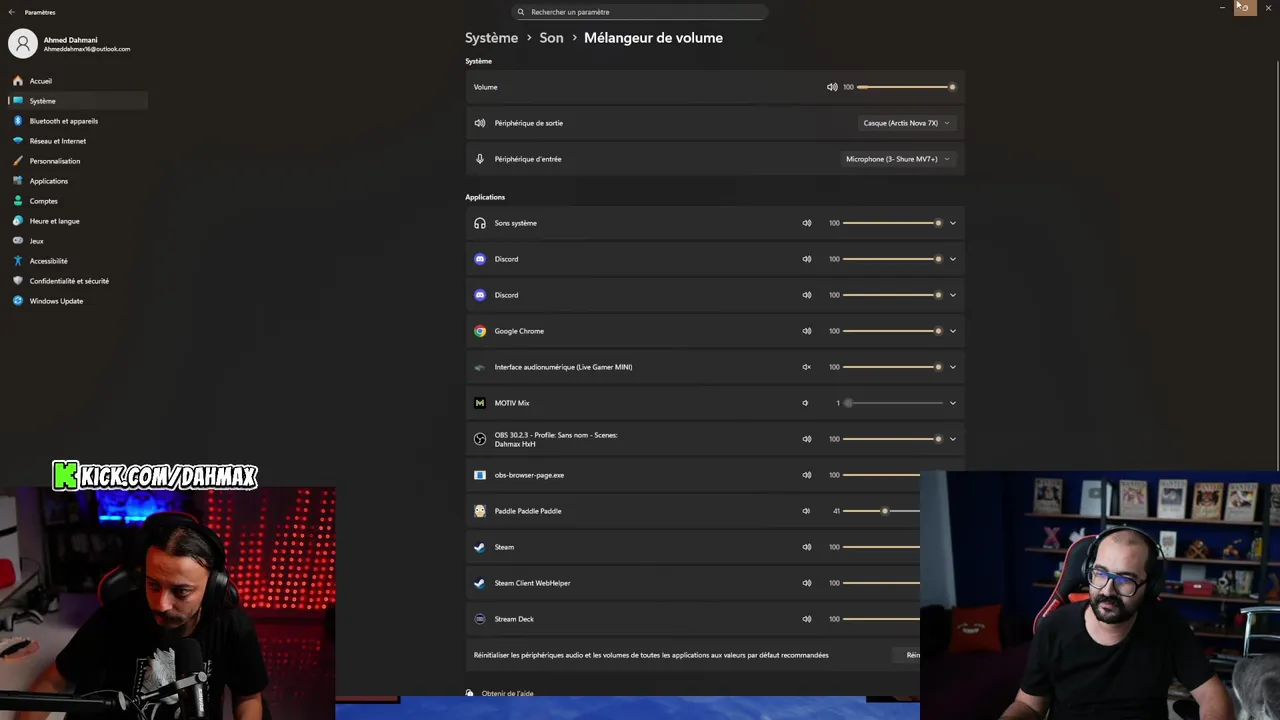Open output device dropdown Casque (Arctis Nova 7X)
Viewport: 1280px width, 720px height.
[906, 123]
